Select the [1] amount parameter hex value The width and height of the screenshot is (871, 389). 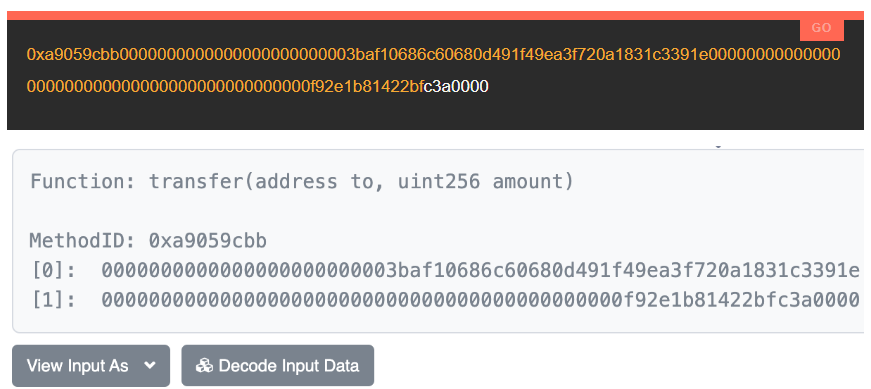480,301
